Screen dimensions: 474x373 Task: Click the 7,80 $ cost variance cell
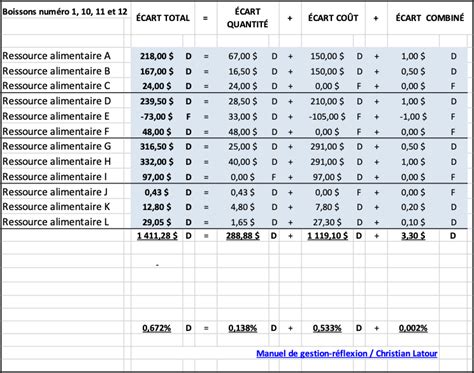click(x=327, y=207)
